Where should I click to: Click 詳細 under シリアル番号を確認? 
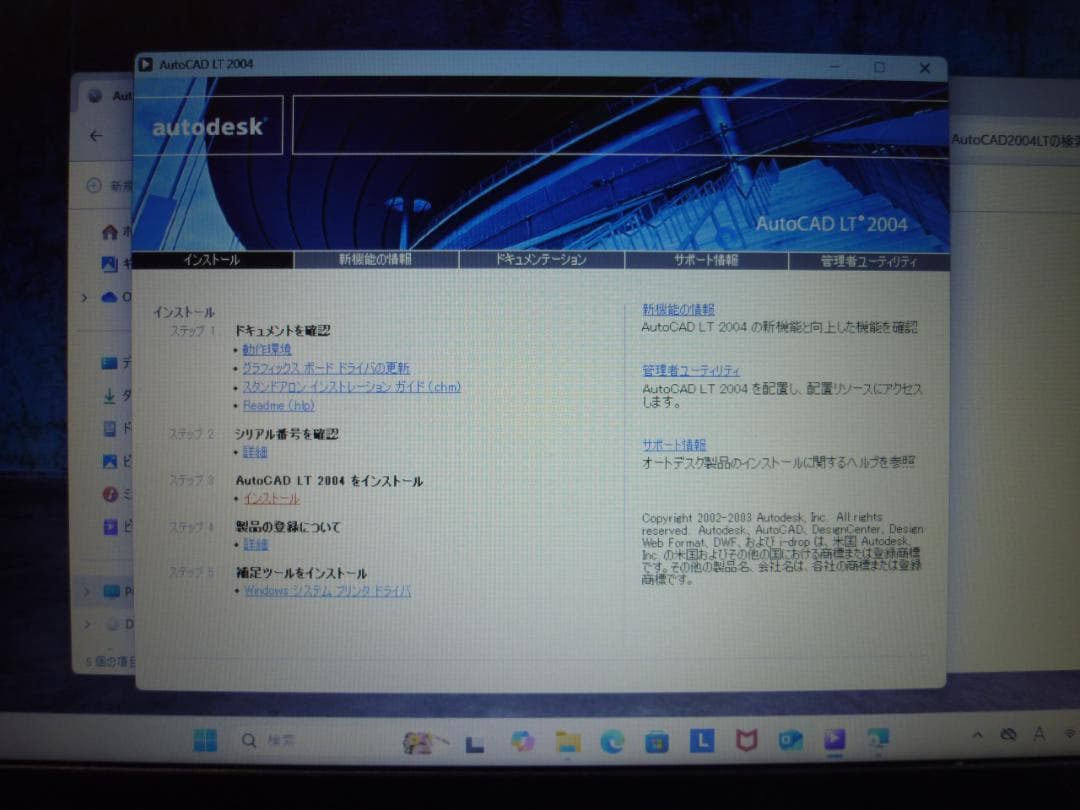255,452
